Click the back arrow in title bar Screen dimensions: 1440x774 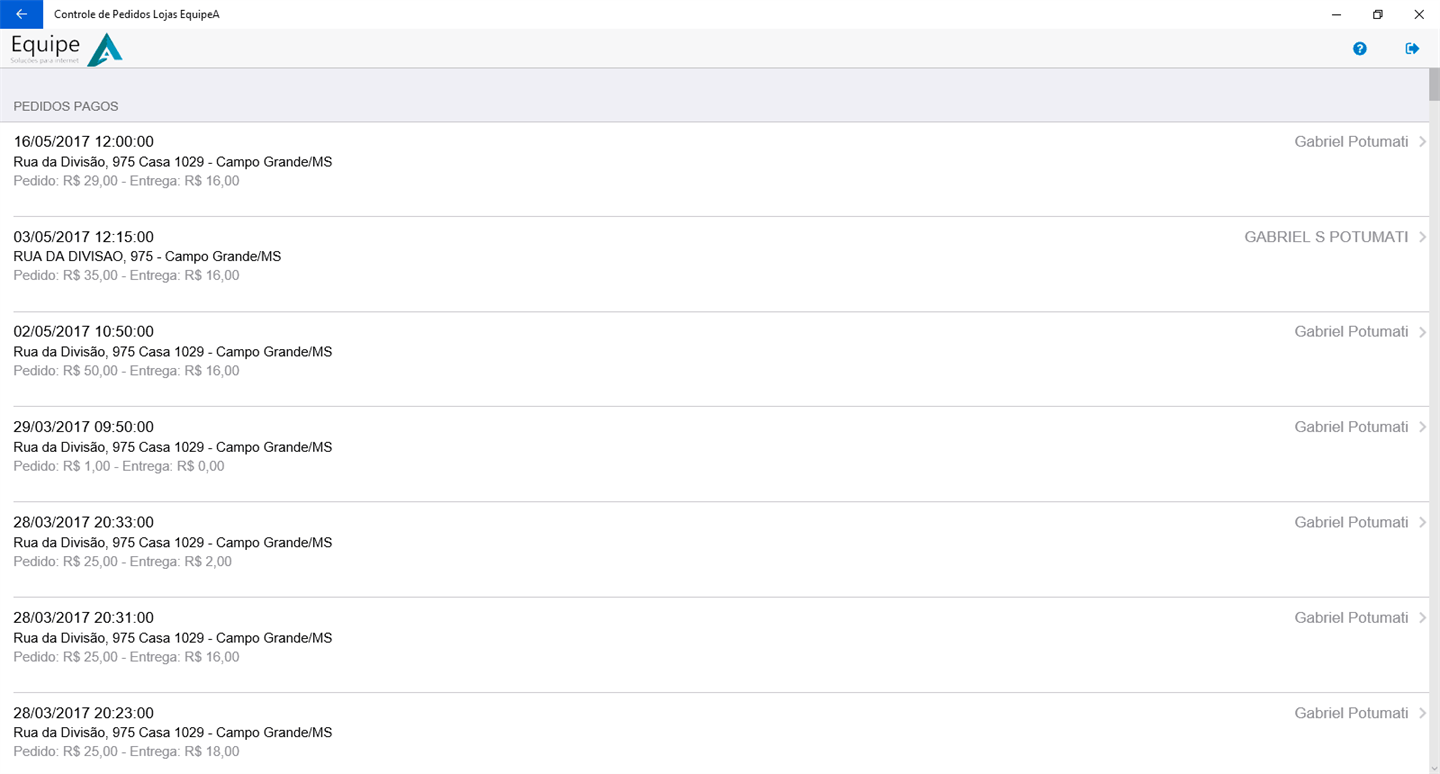(x=21, y=14)
